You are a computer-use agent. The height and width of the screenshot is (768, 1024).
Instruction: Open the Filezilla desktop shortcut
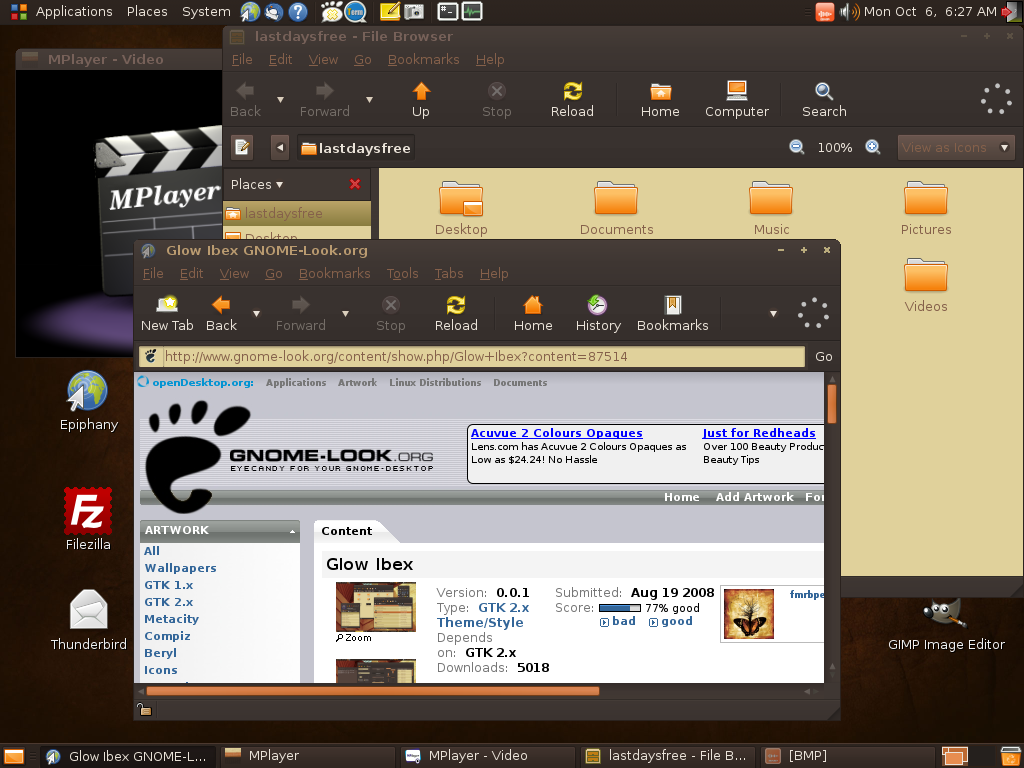pos(88,519)
